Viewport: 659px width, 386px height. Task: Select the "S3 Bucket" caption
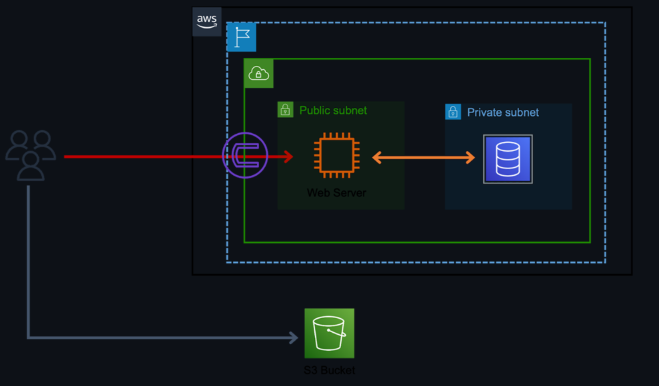pyautogui.click(x=329, y=370)
